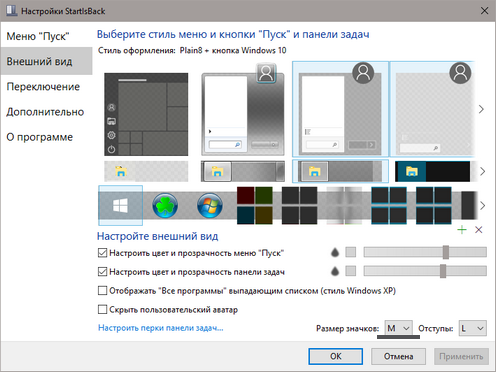Open the start menu color swatch
The width and height of the screenshot is (496, 372).
click(350, 252)
